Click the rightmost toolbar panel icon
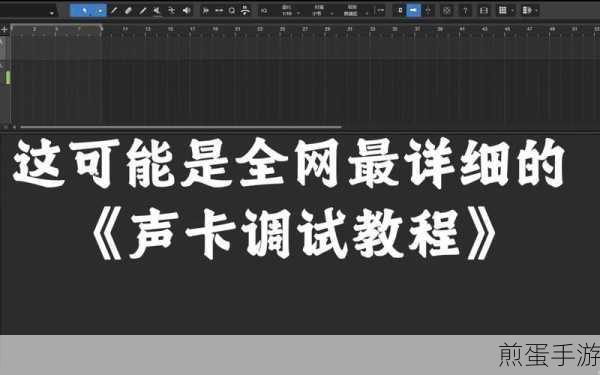 527,11
